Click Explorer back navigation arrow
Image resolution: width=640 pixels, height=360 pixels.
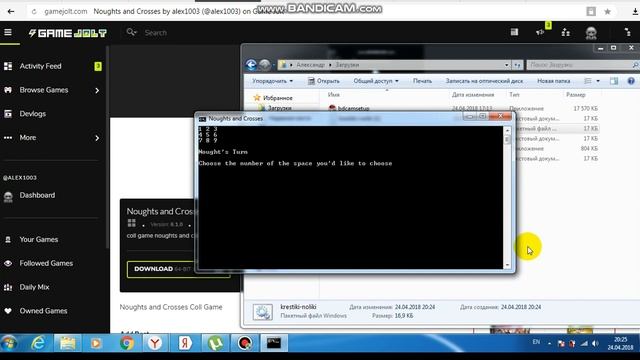[251, 64]
